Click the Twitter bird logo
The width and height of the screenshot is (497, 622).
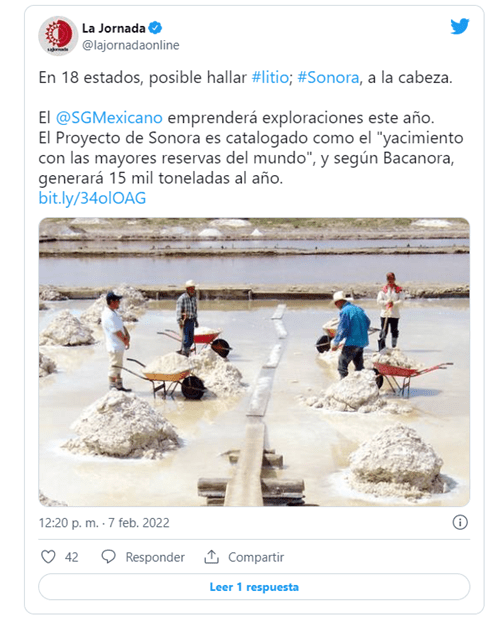(460, 26)
